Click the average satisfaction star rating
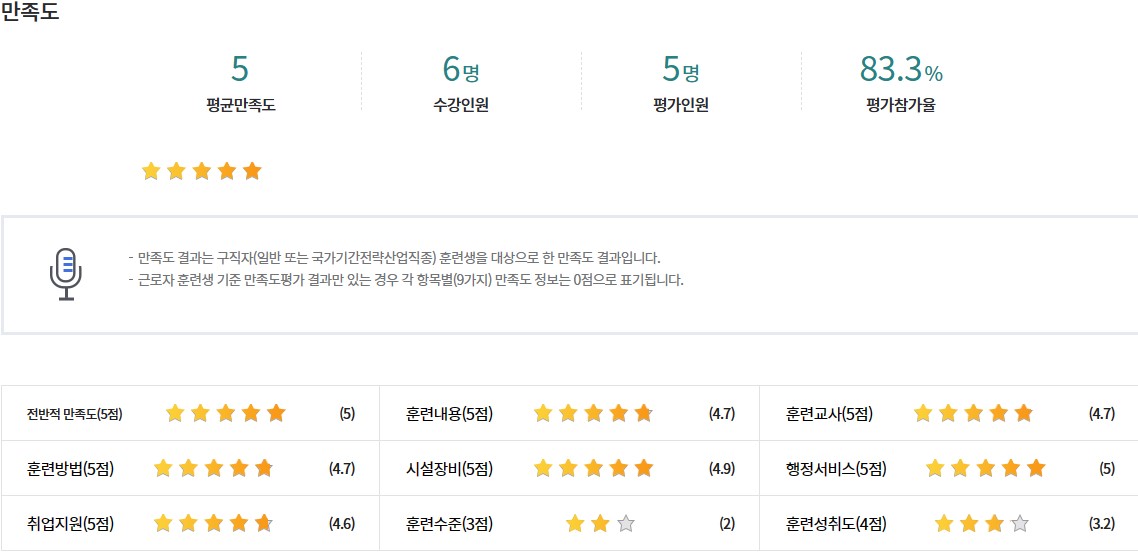This screenshot has width=1138, height=555. click(x=201, y=171)
